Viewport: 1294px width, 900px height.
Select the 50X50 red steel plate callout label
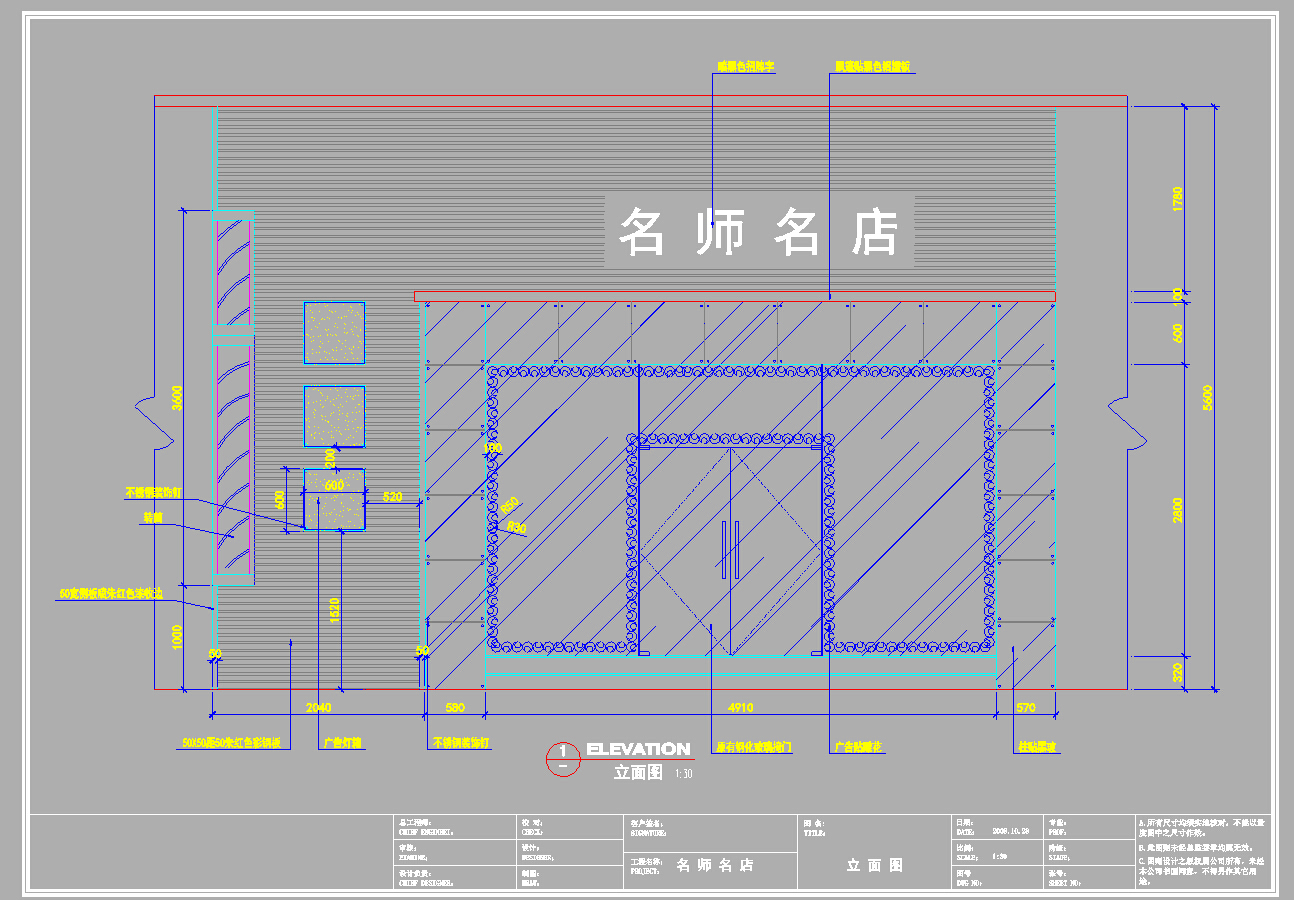click(231, 744)
